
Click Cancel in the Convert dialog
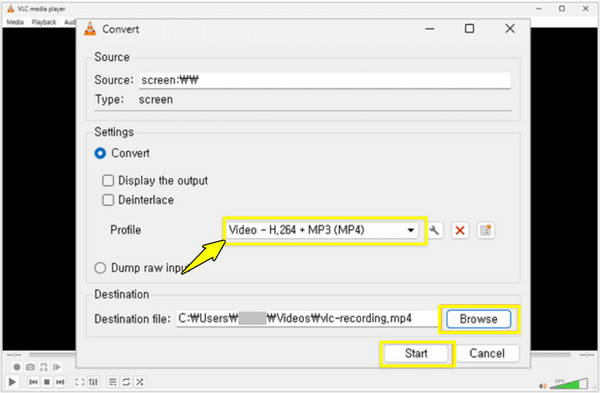487,353
